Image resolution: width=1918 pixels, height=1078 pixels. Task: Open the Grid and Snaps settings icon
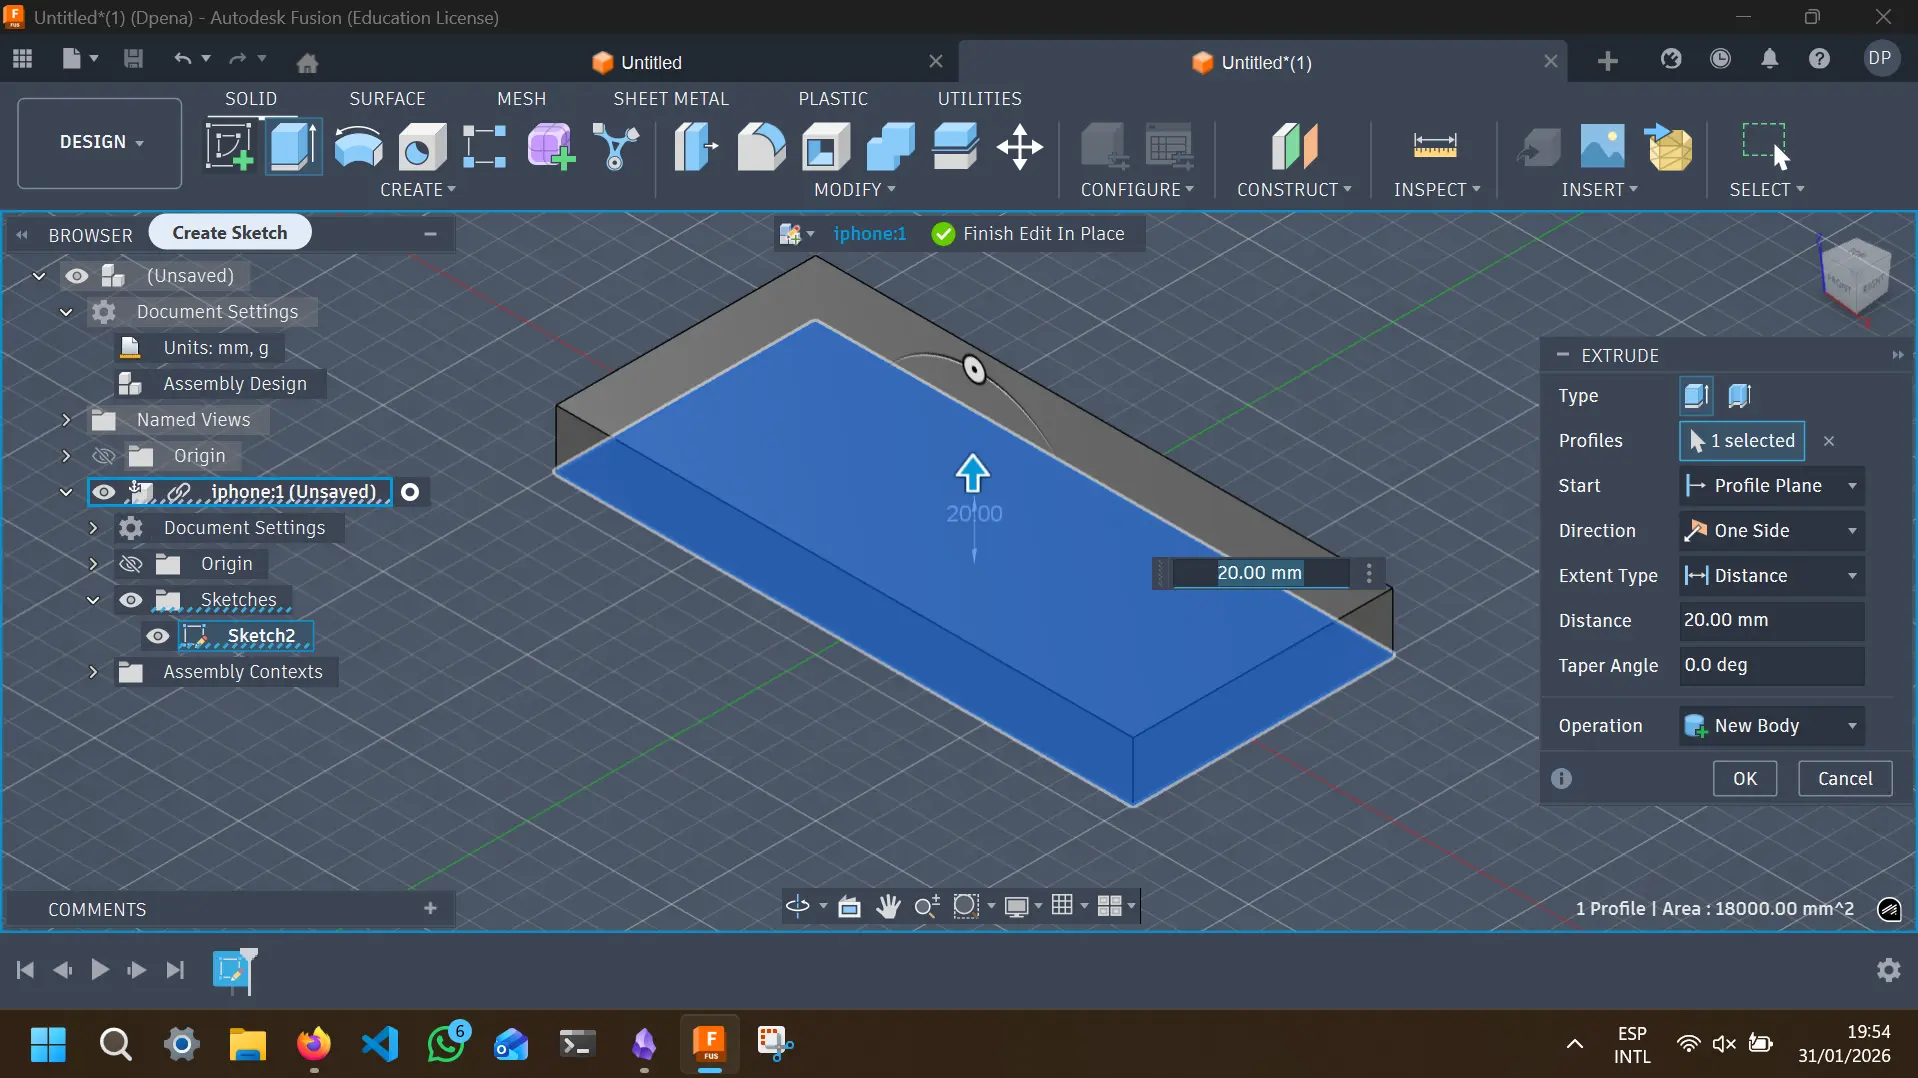[1062, 905]
